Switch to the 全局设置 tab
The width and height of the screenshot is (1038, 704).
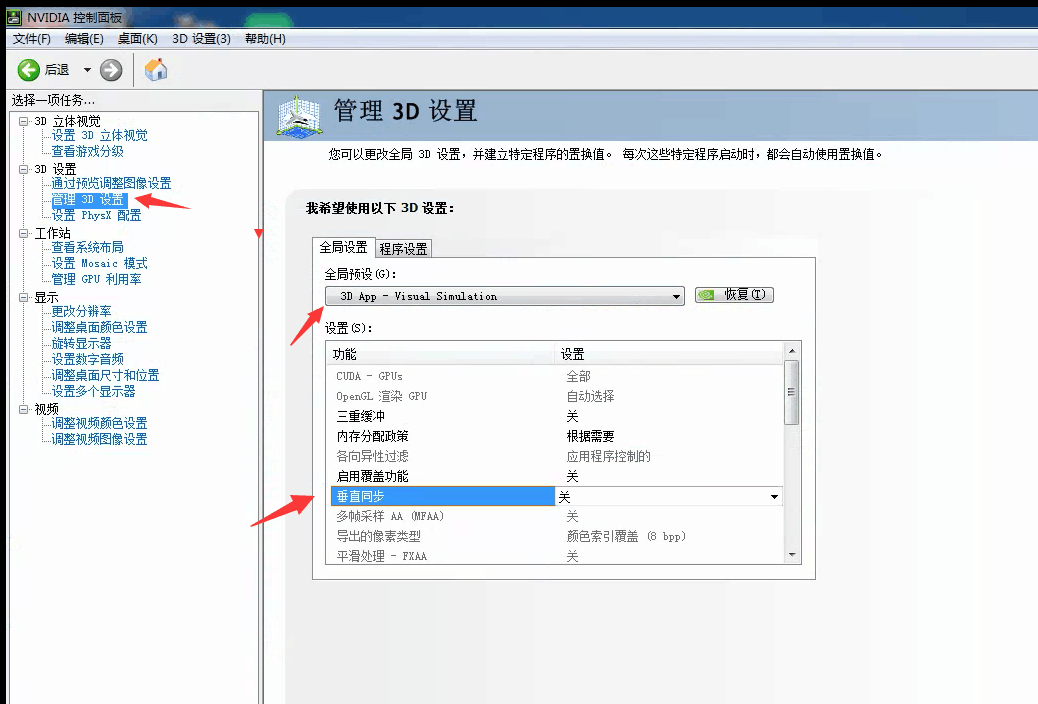343,247
